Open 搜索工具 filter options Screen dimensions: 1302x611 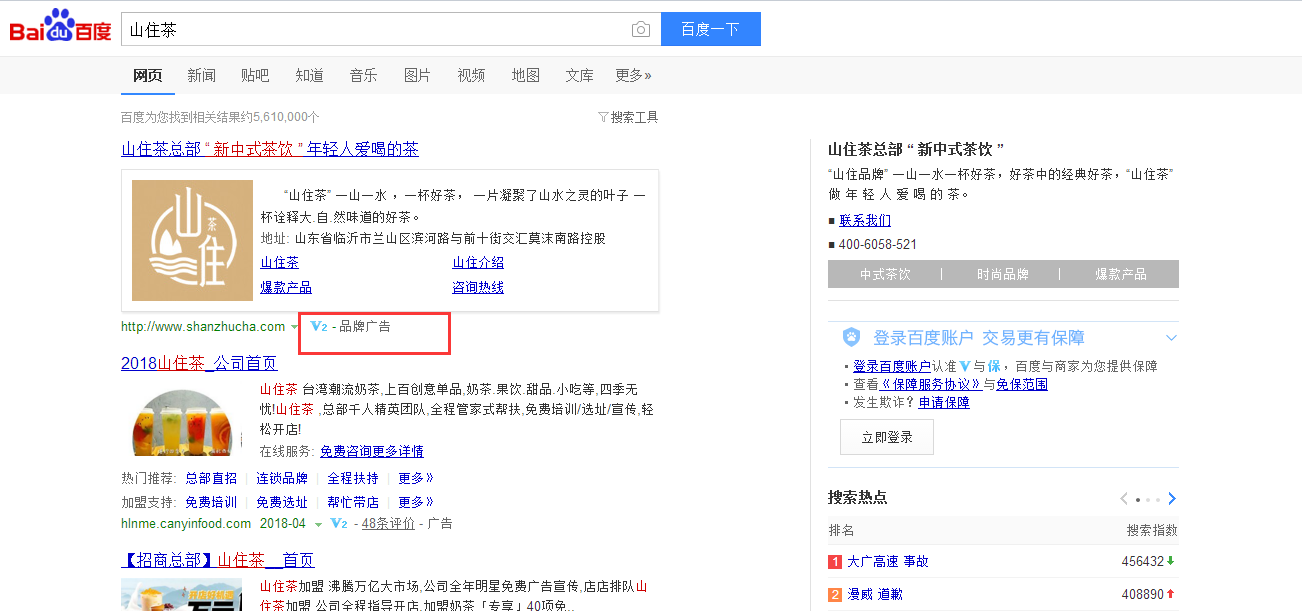pyautogui.click(x=628, y=117)
